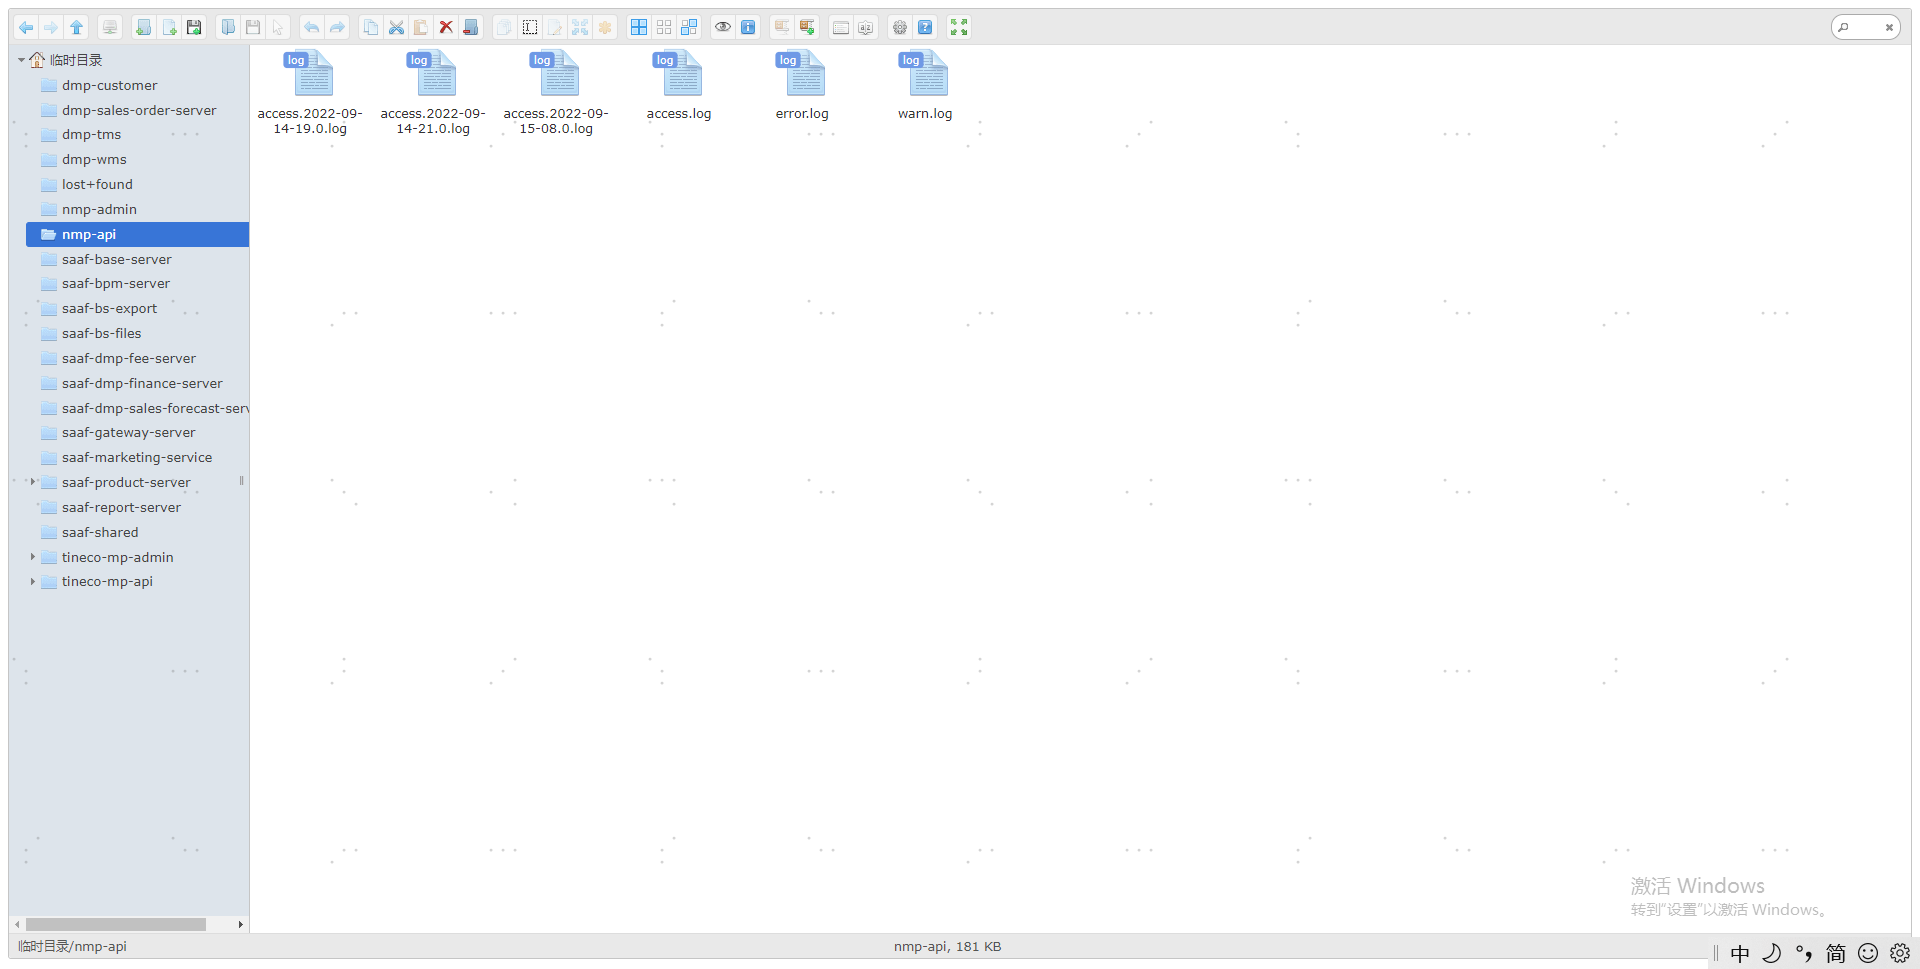Deselect all with the empty grid icon
This screenshot has width=1920, height=969.
tap(664, 27)
